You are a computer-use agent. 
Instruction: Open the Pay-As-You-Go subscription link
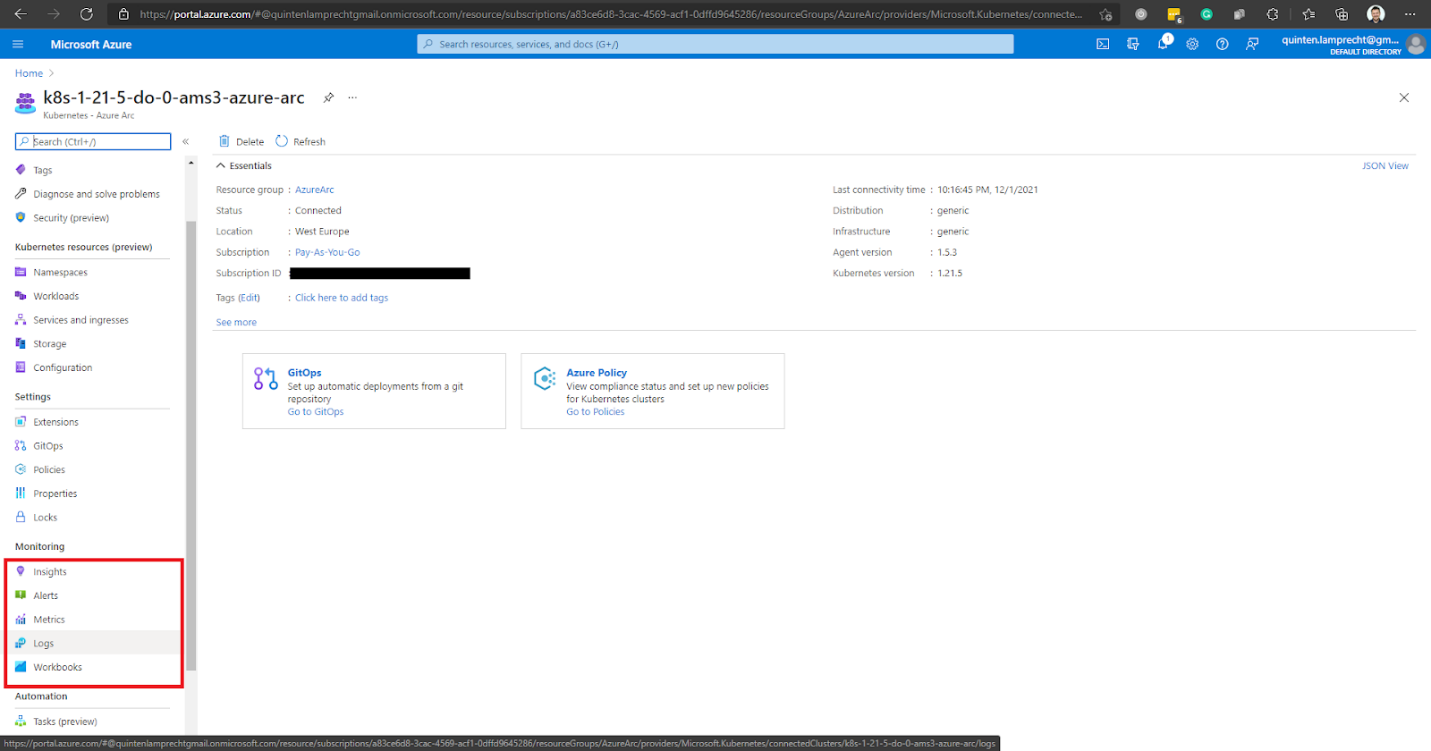click(327, 252)
